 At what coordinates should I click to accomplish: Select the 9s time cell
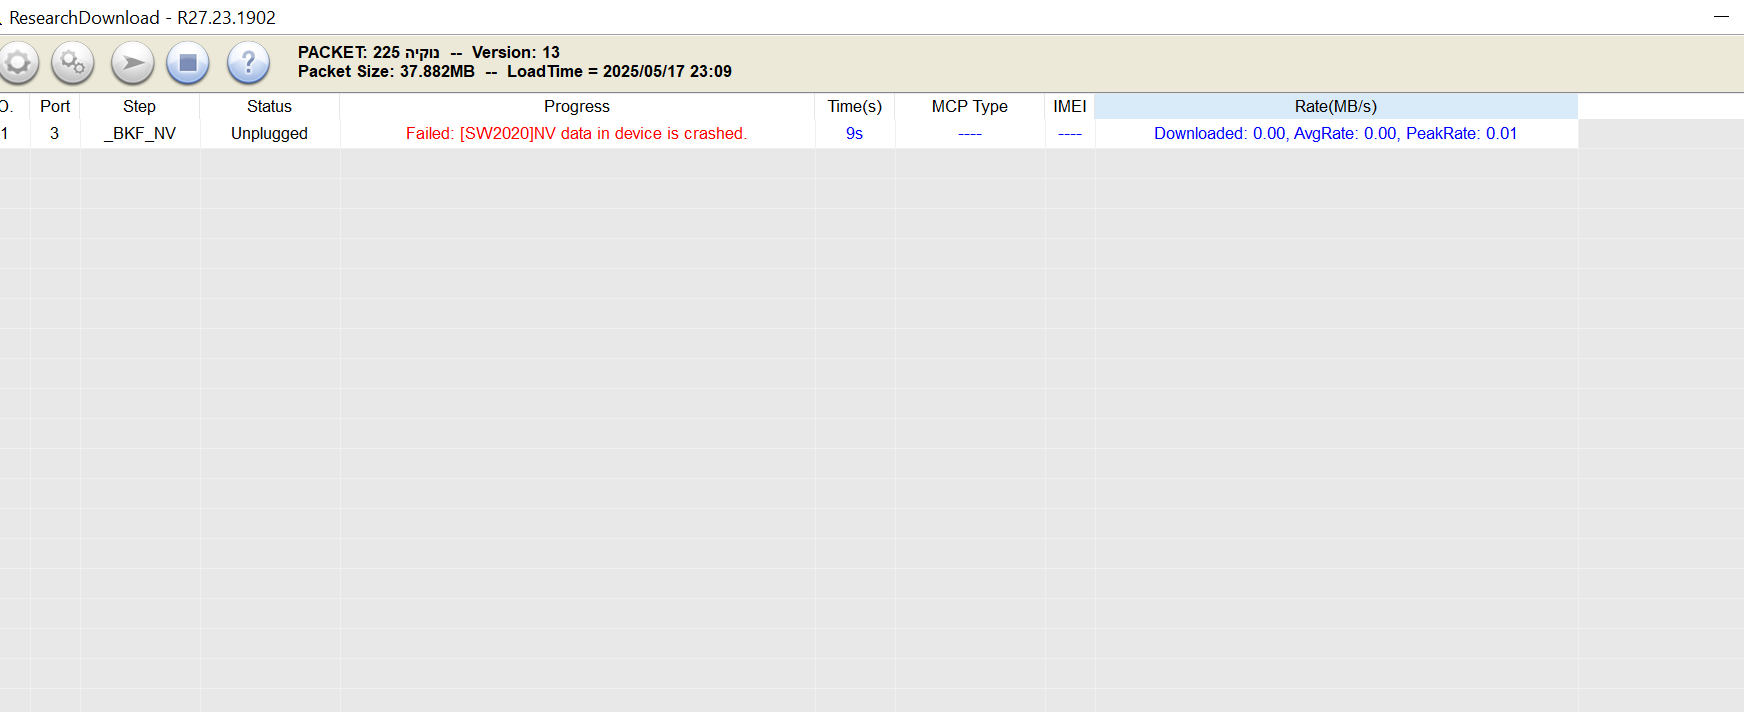coord(855,133)
